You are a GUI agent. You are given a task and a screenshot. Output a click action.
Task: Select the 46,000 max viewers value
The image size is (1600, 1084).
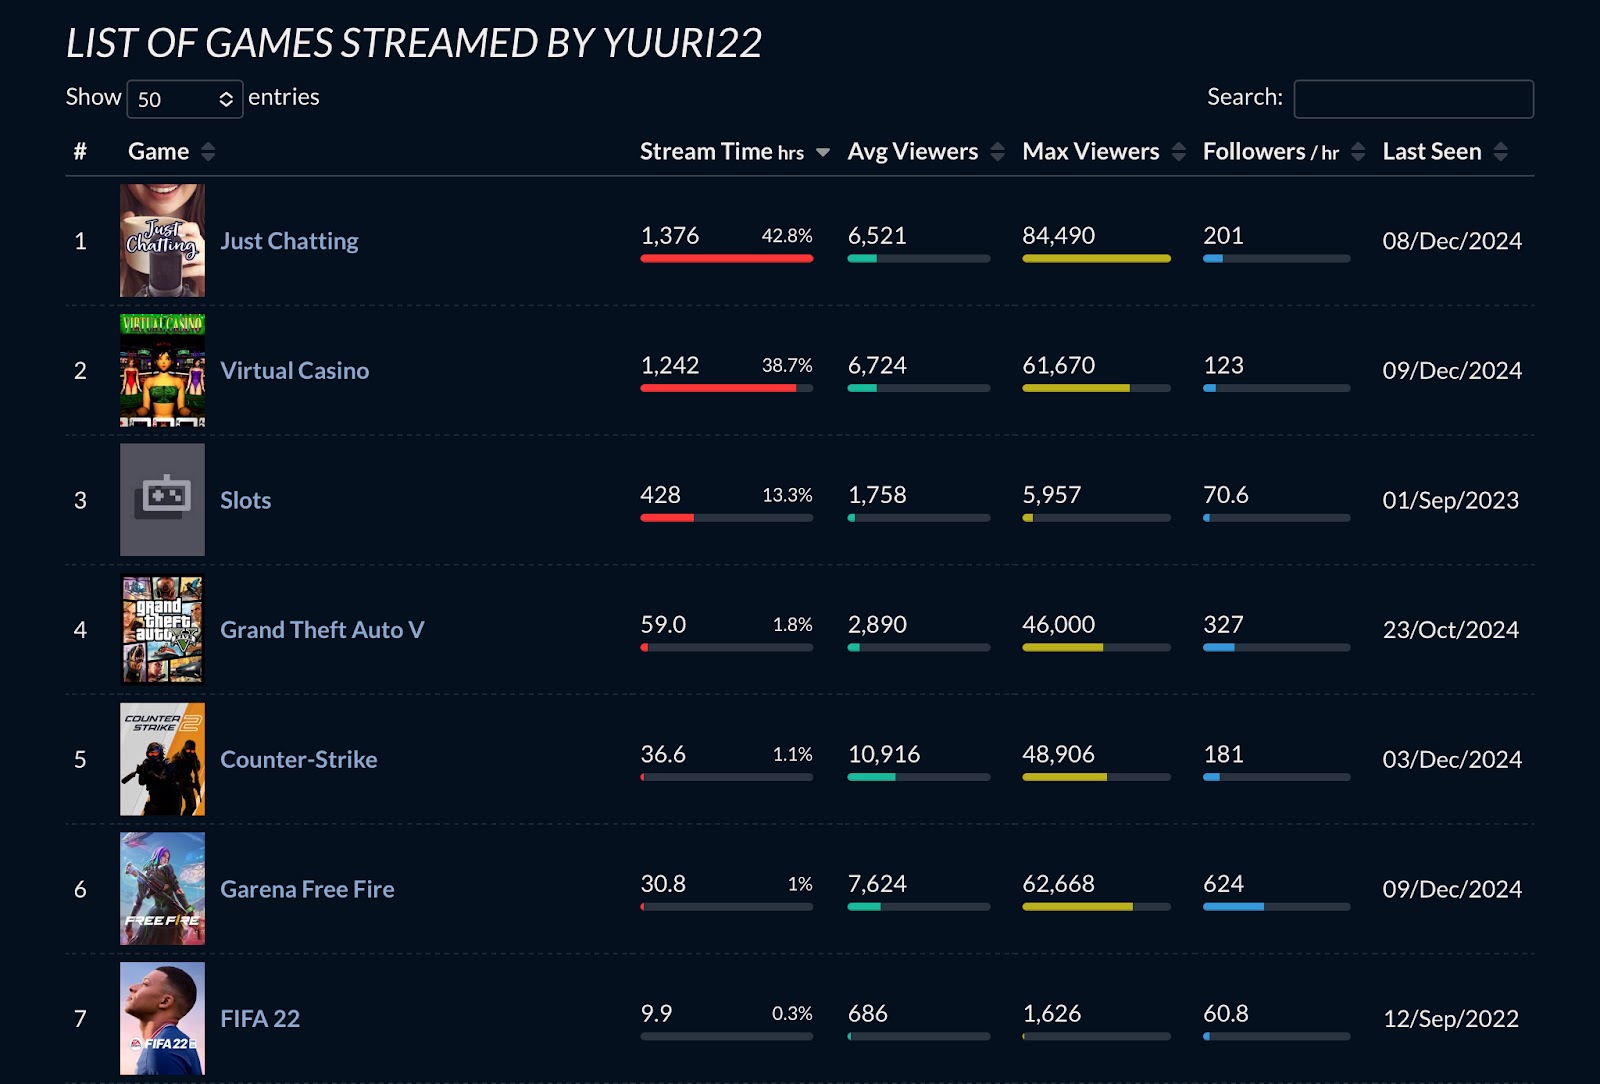[x=1059, y=625]
